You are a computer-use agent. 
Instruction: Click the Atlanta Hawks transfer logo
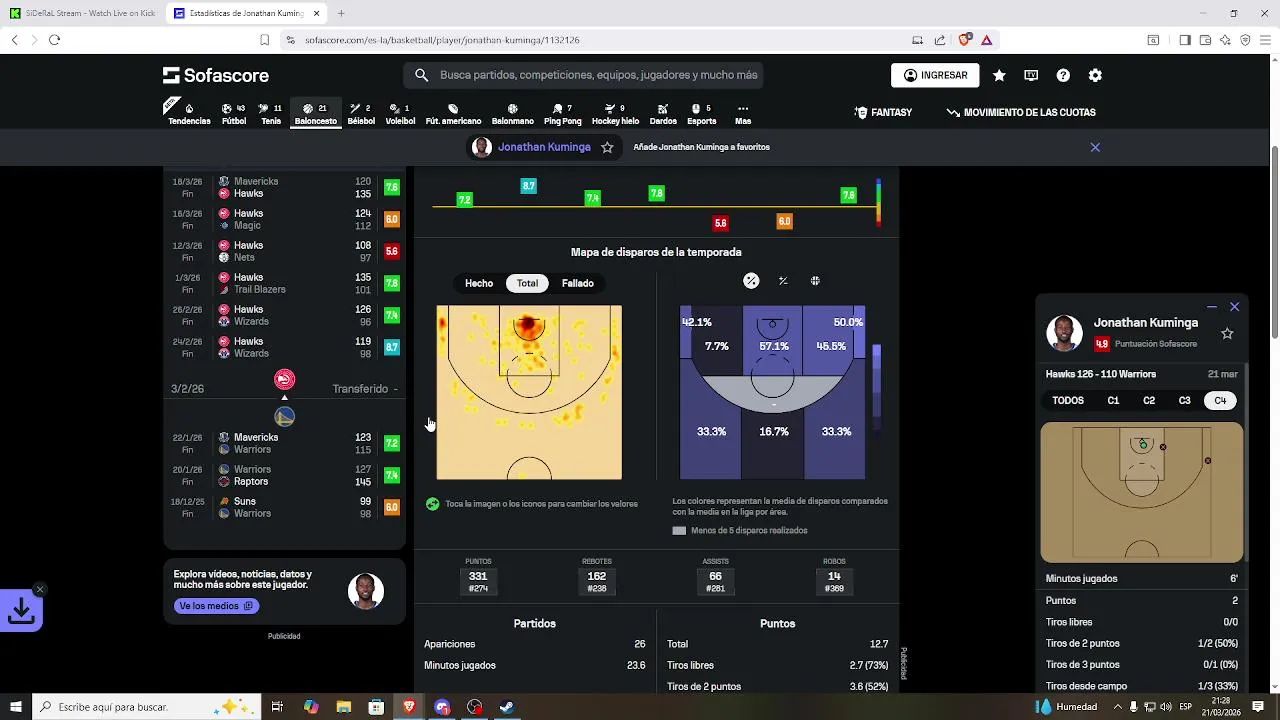coord(284,380)
